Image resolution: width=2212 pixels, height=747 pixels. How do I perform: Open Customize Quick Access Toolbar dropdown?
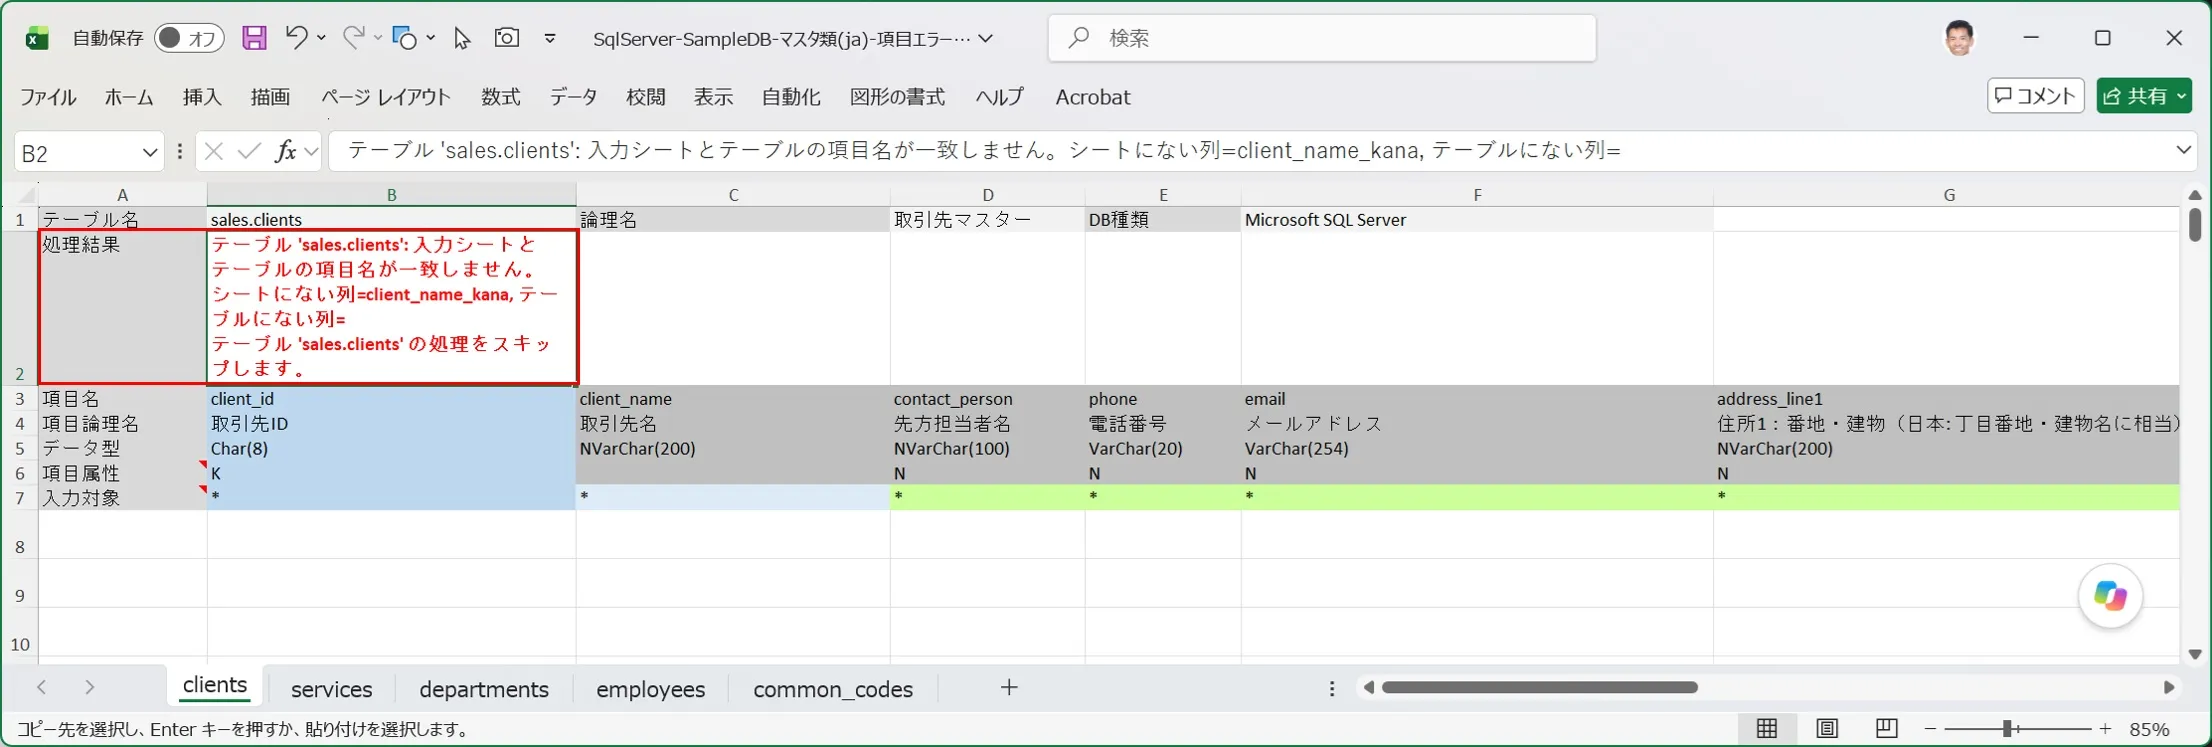coord(549,38)
